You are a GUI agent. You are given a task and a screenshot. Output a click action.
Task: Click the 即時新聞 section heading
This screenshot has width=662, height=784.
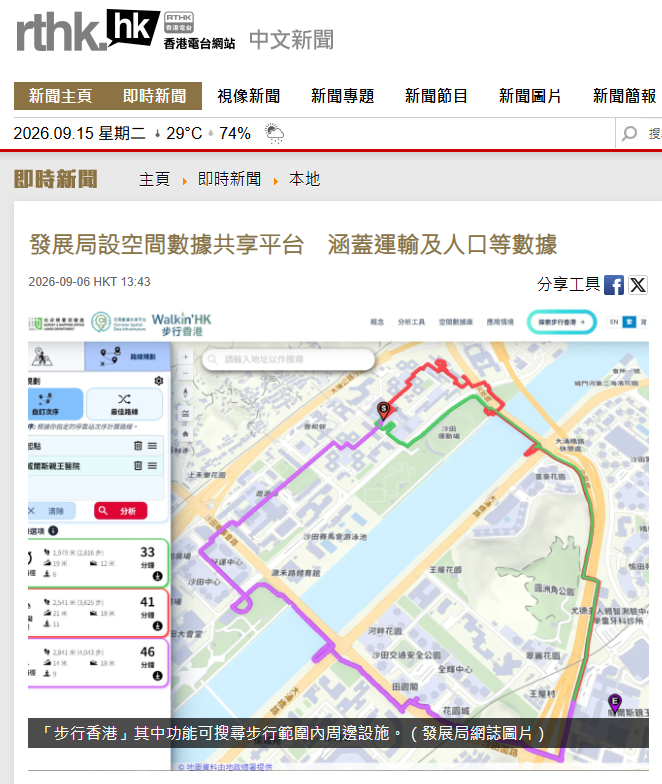56,179
